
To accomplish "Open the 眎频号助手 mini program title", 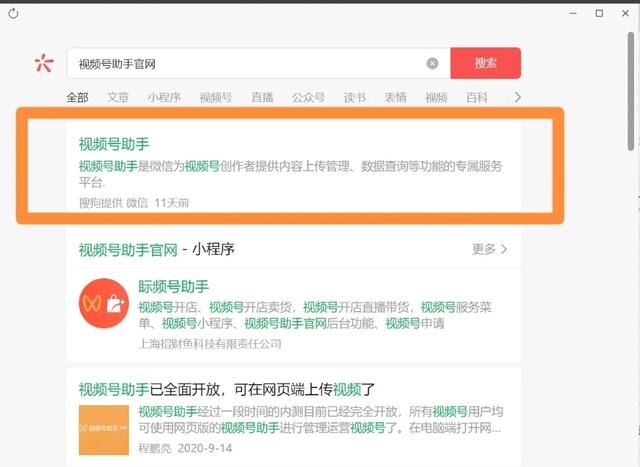I will tap(173, 287).
